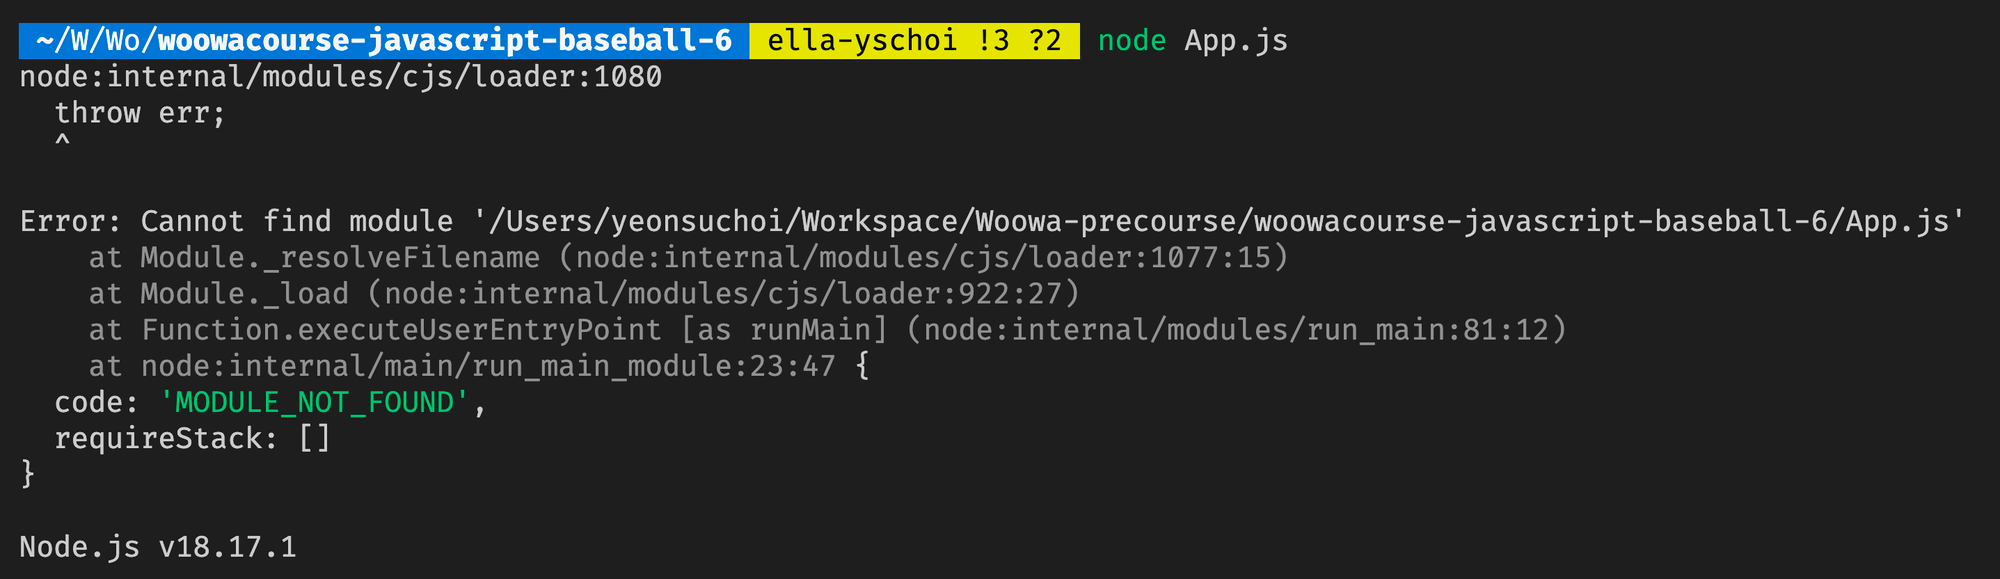Click the blue directory path prompt segment

click(384, 41)
